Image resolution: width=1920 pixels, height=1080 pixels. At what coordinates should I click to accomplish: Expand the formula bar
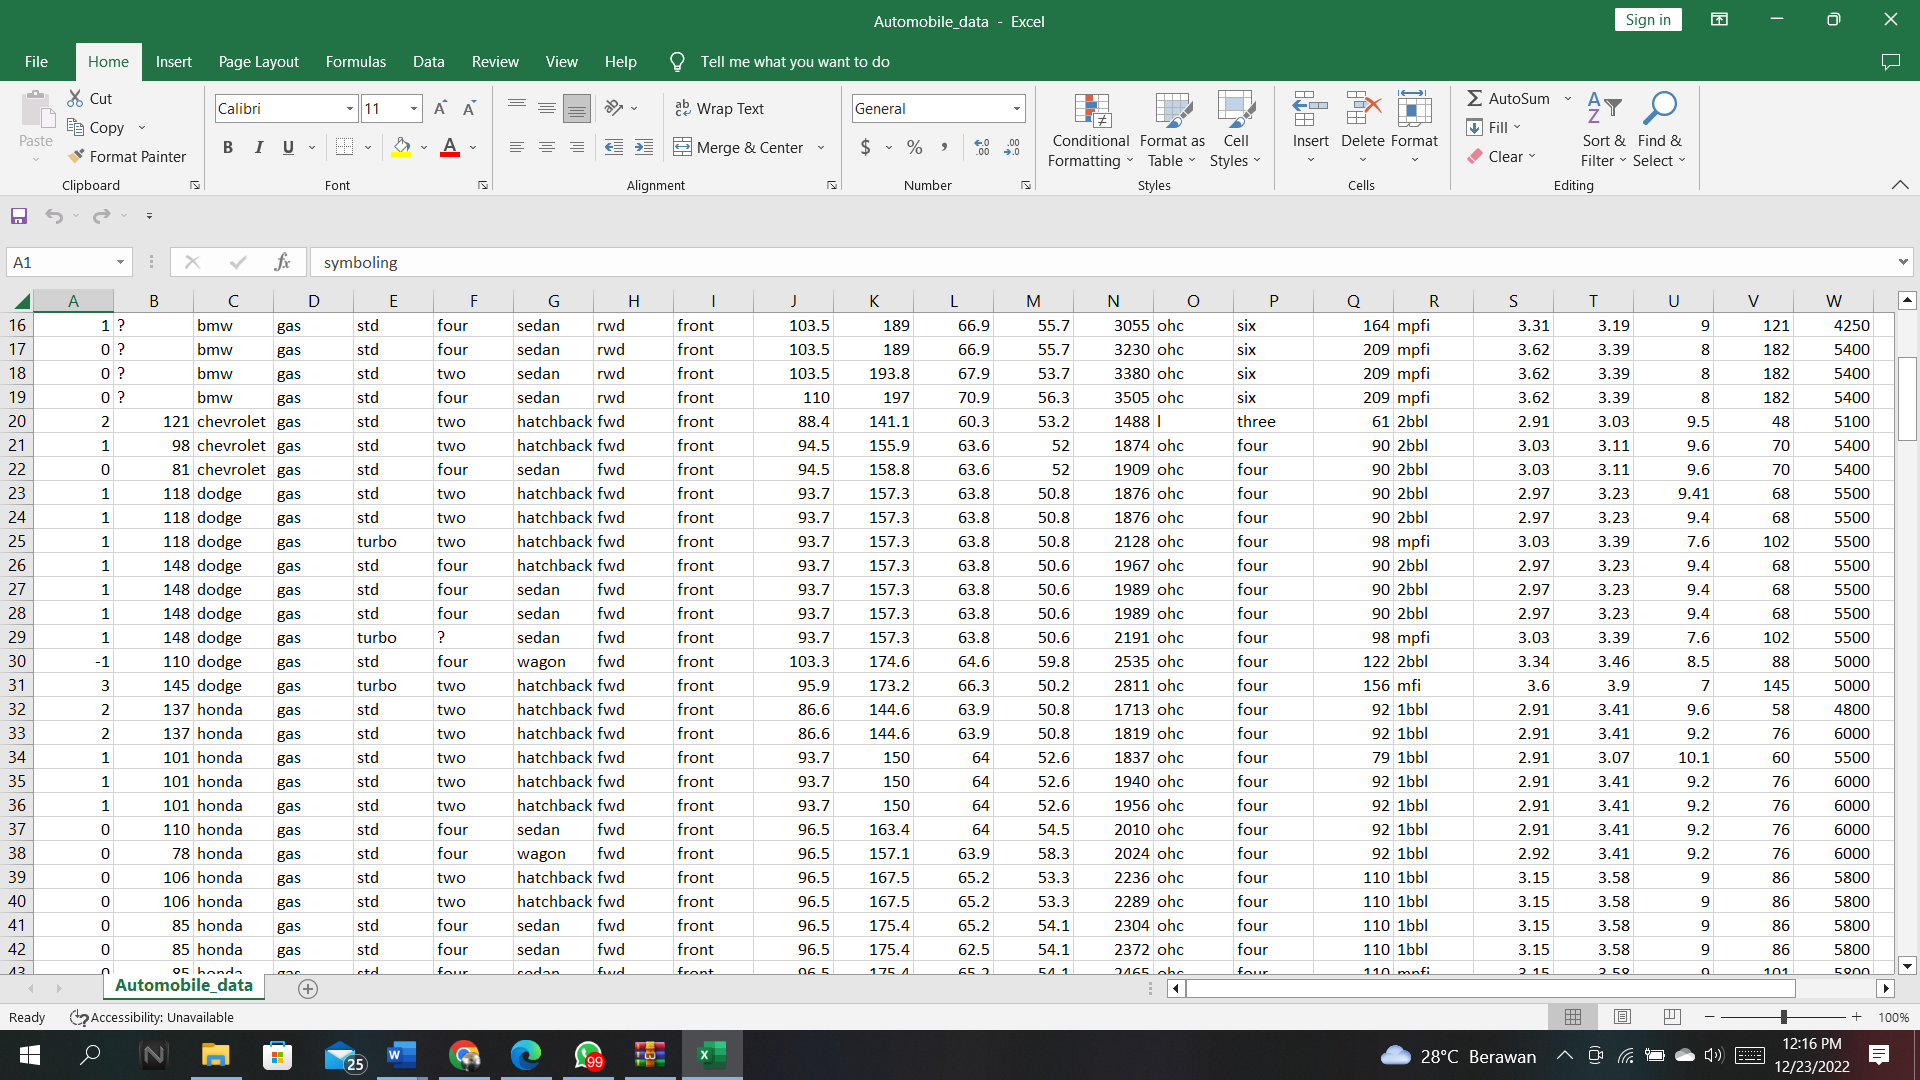pos(1902,262)
